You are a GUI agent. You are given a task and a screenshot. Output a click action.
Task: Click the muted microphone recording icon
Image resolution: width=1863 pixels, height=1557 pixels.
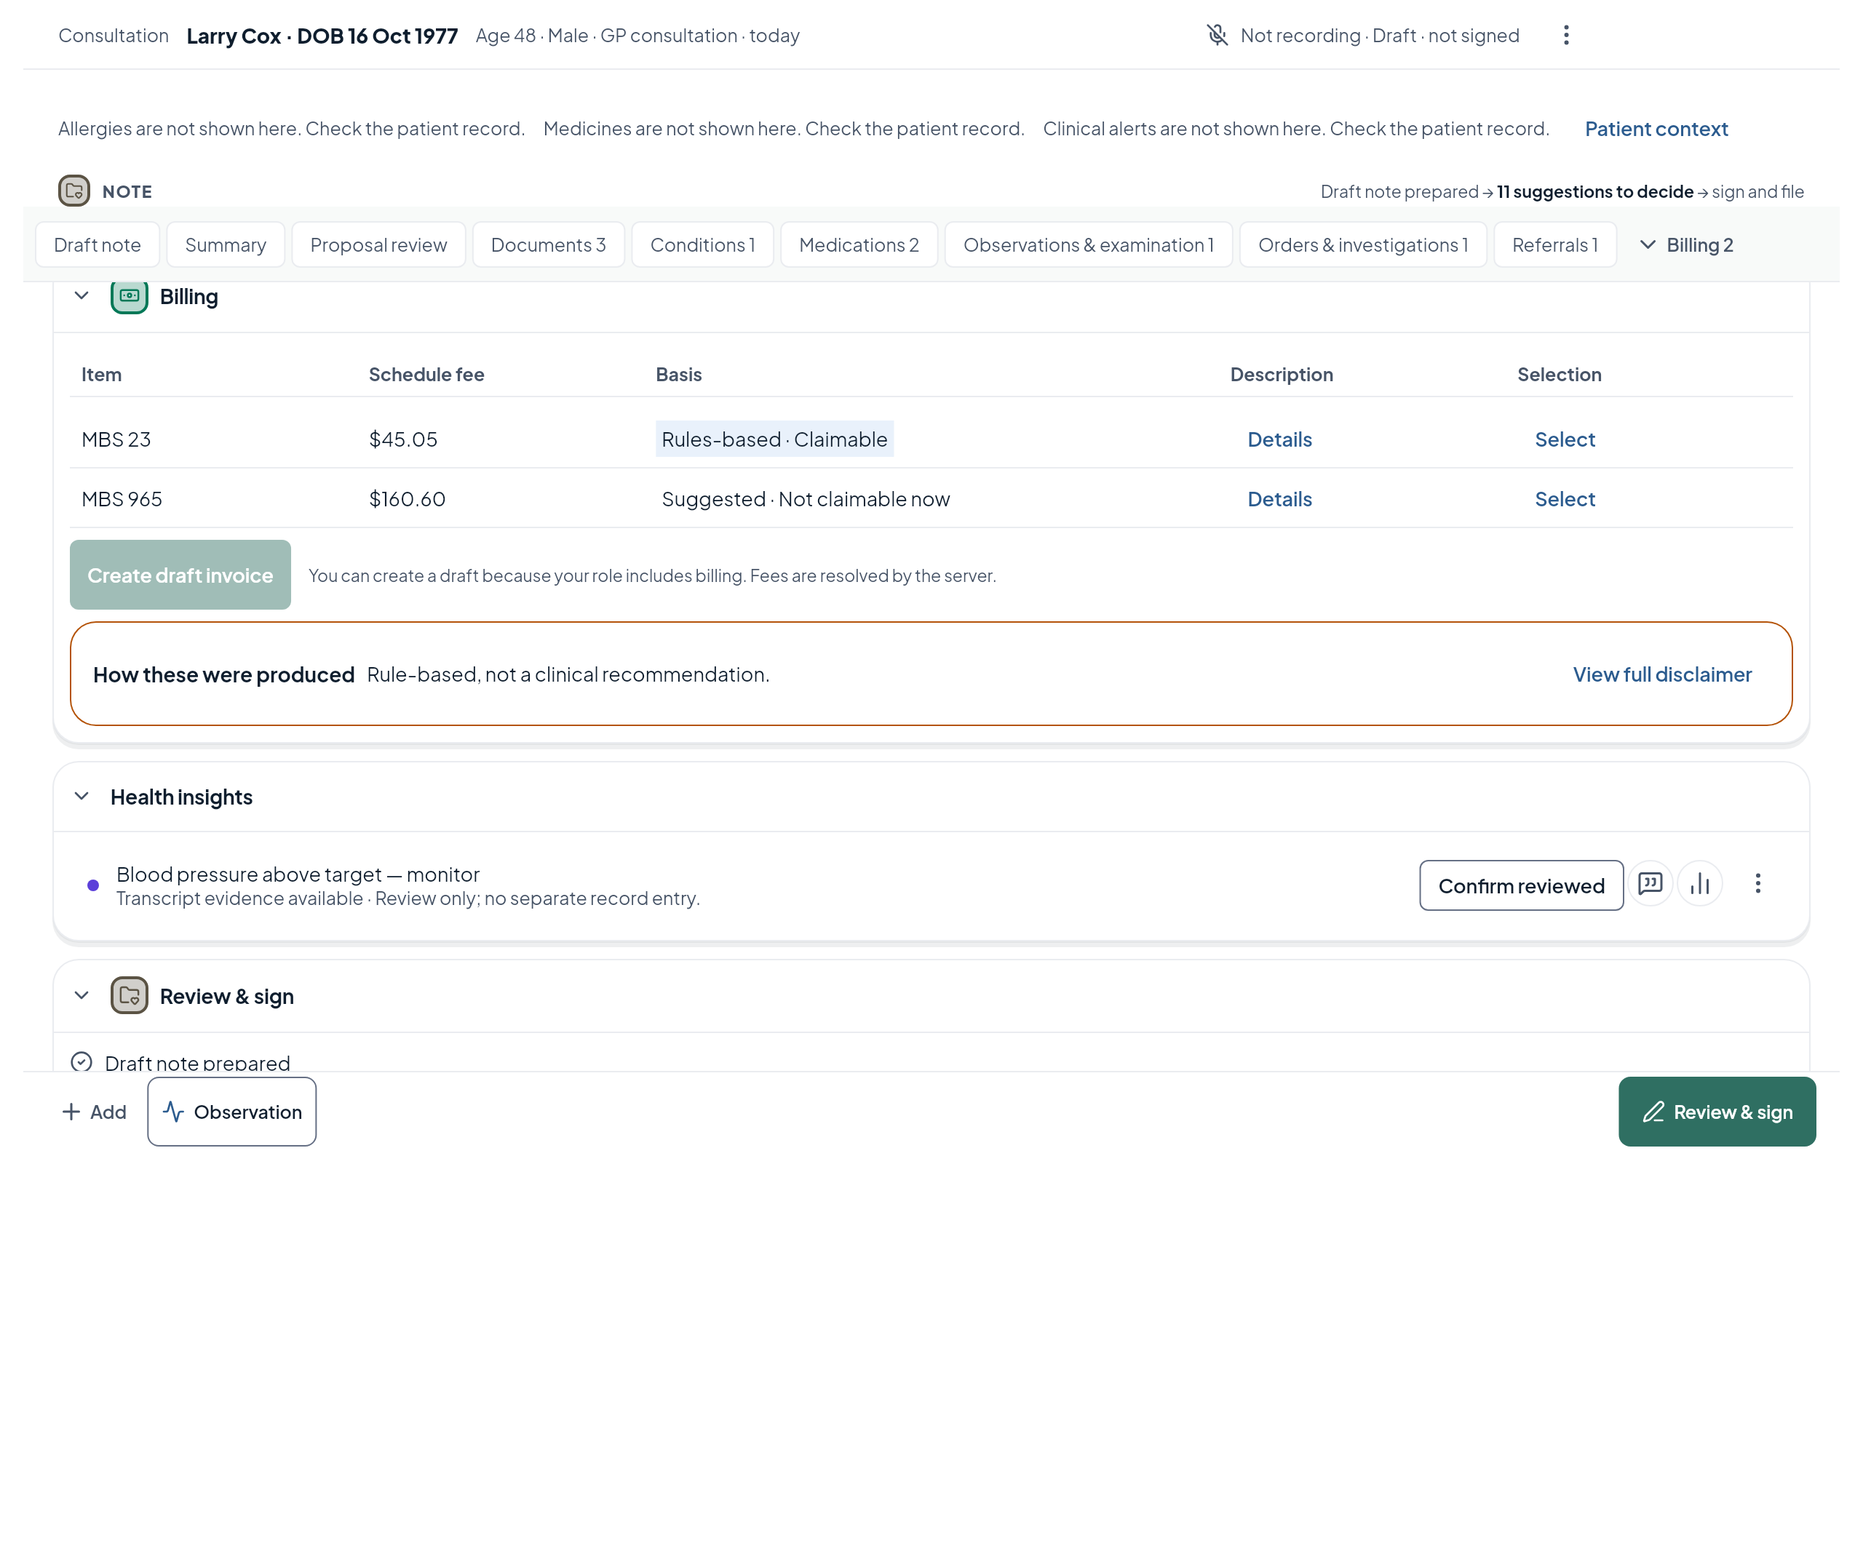[x=1216, y=35]
